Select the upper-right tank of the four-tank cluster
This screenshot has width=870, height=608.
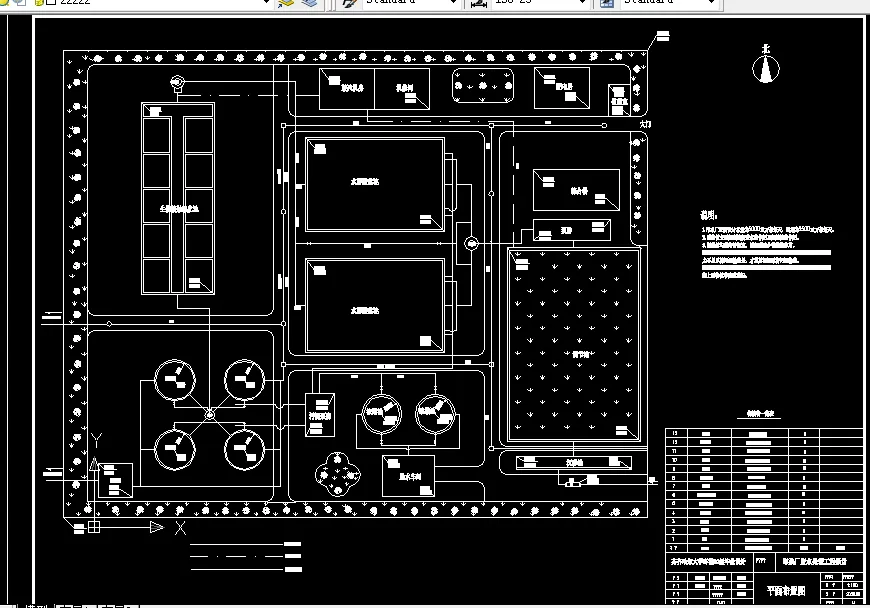tap(245, 380)
